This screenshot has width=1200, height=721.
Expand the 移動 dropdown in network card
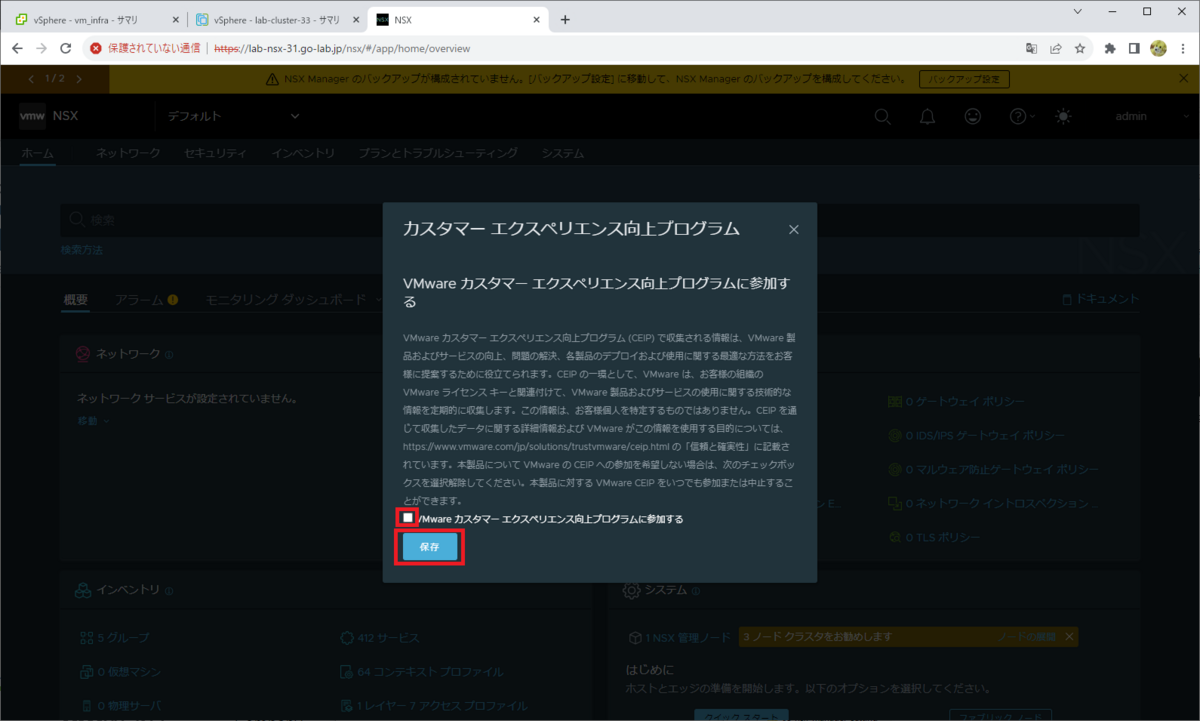point(93,421)
